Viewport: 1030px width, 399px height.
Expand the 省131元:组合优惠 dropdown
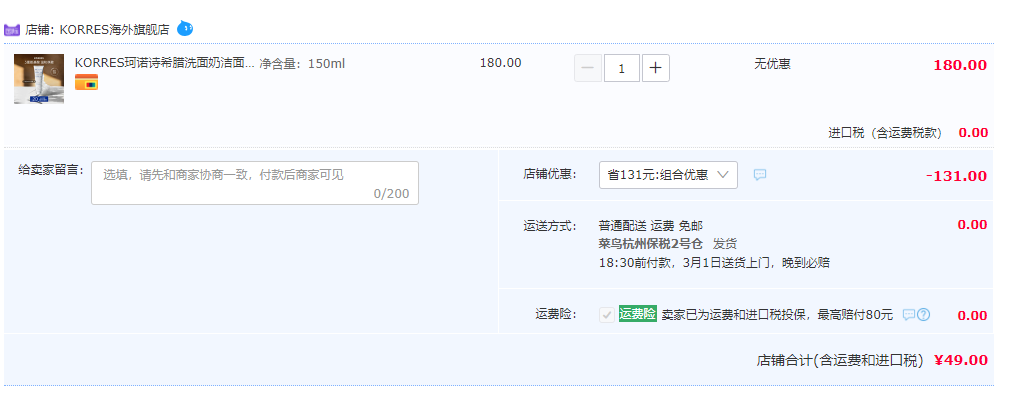[x=668, y=175]
